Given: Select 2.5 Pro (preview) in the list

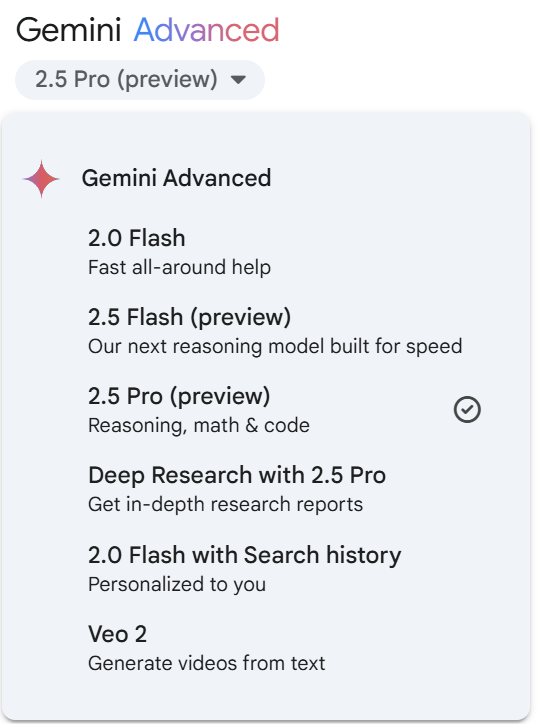Looking at the screenshot, I should pyautogui.click(x=266, y=410).
